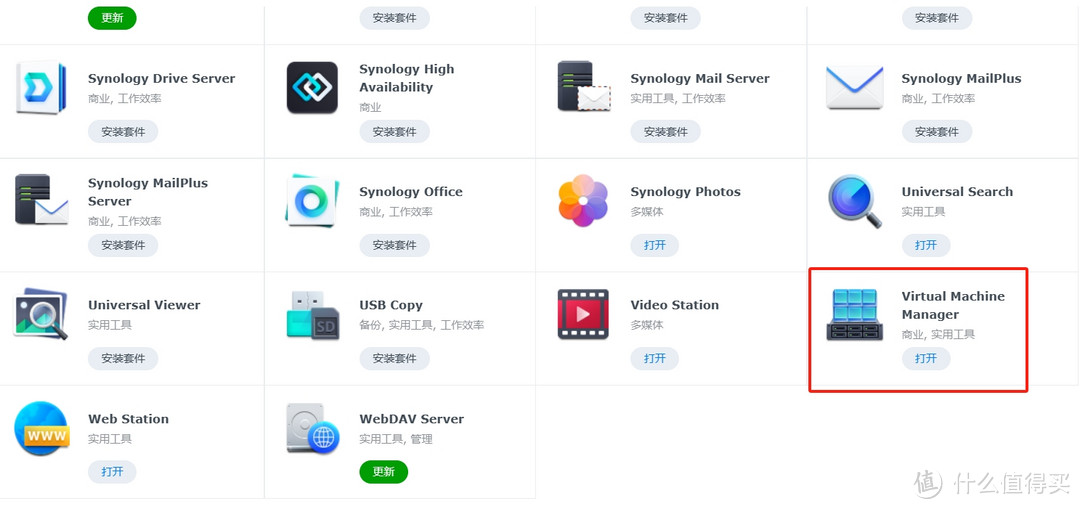Screen dimensions: 1080x509
Task: Open Universal Search with its 打开 button
Action: 926,245
